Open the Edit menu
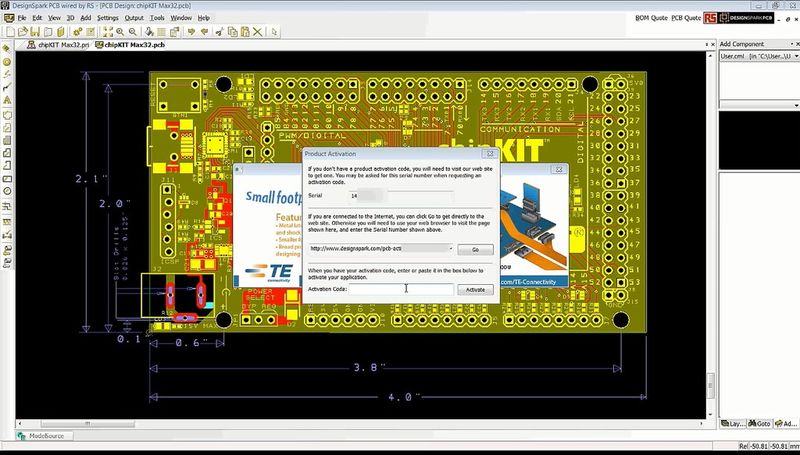800x455 pixels. (37, 18)
